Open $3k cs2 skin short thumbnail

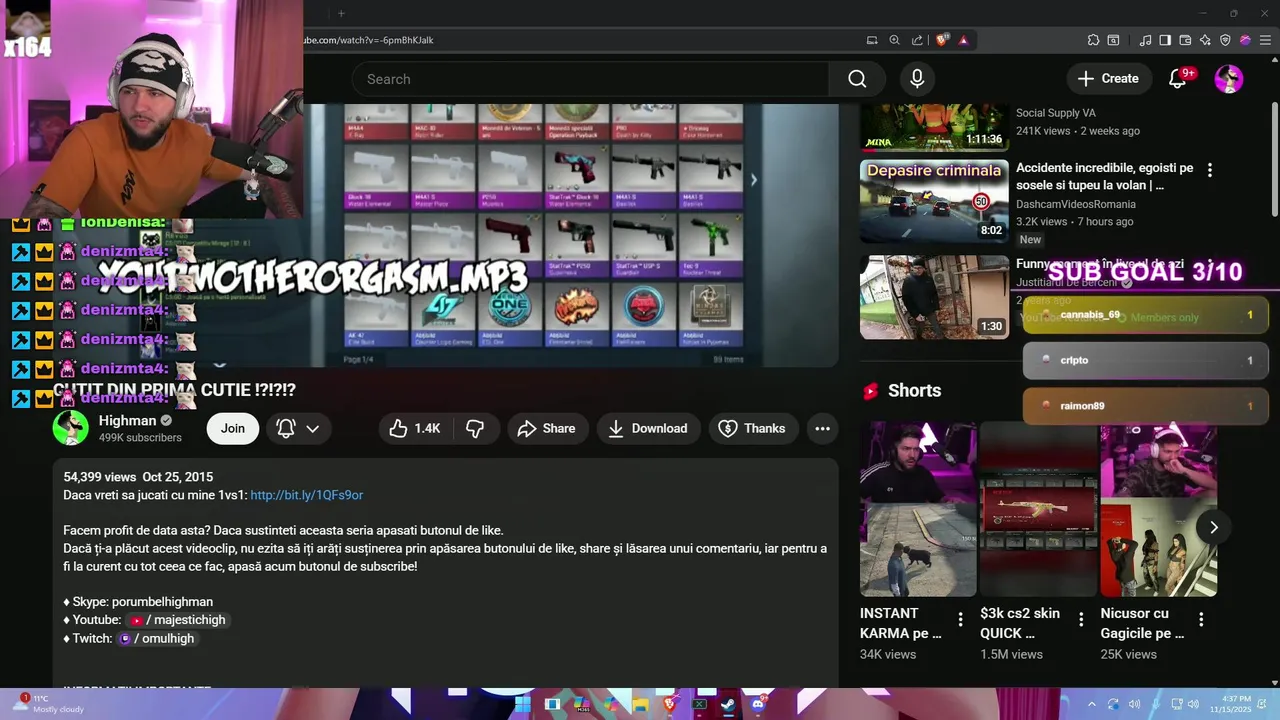coord(1038,509)
